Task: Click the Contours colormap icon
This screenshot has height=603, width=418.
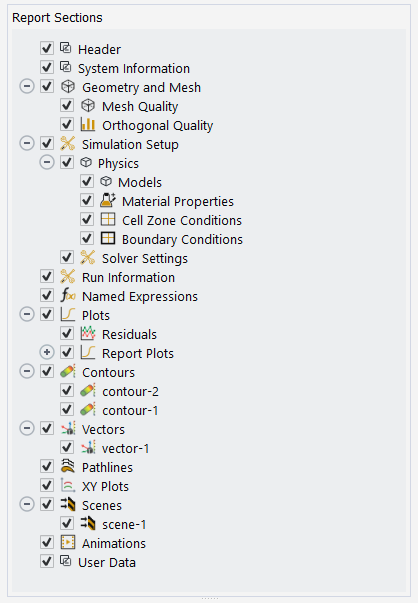Action: 68,371
